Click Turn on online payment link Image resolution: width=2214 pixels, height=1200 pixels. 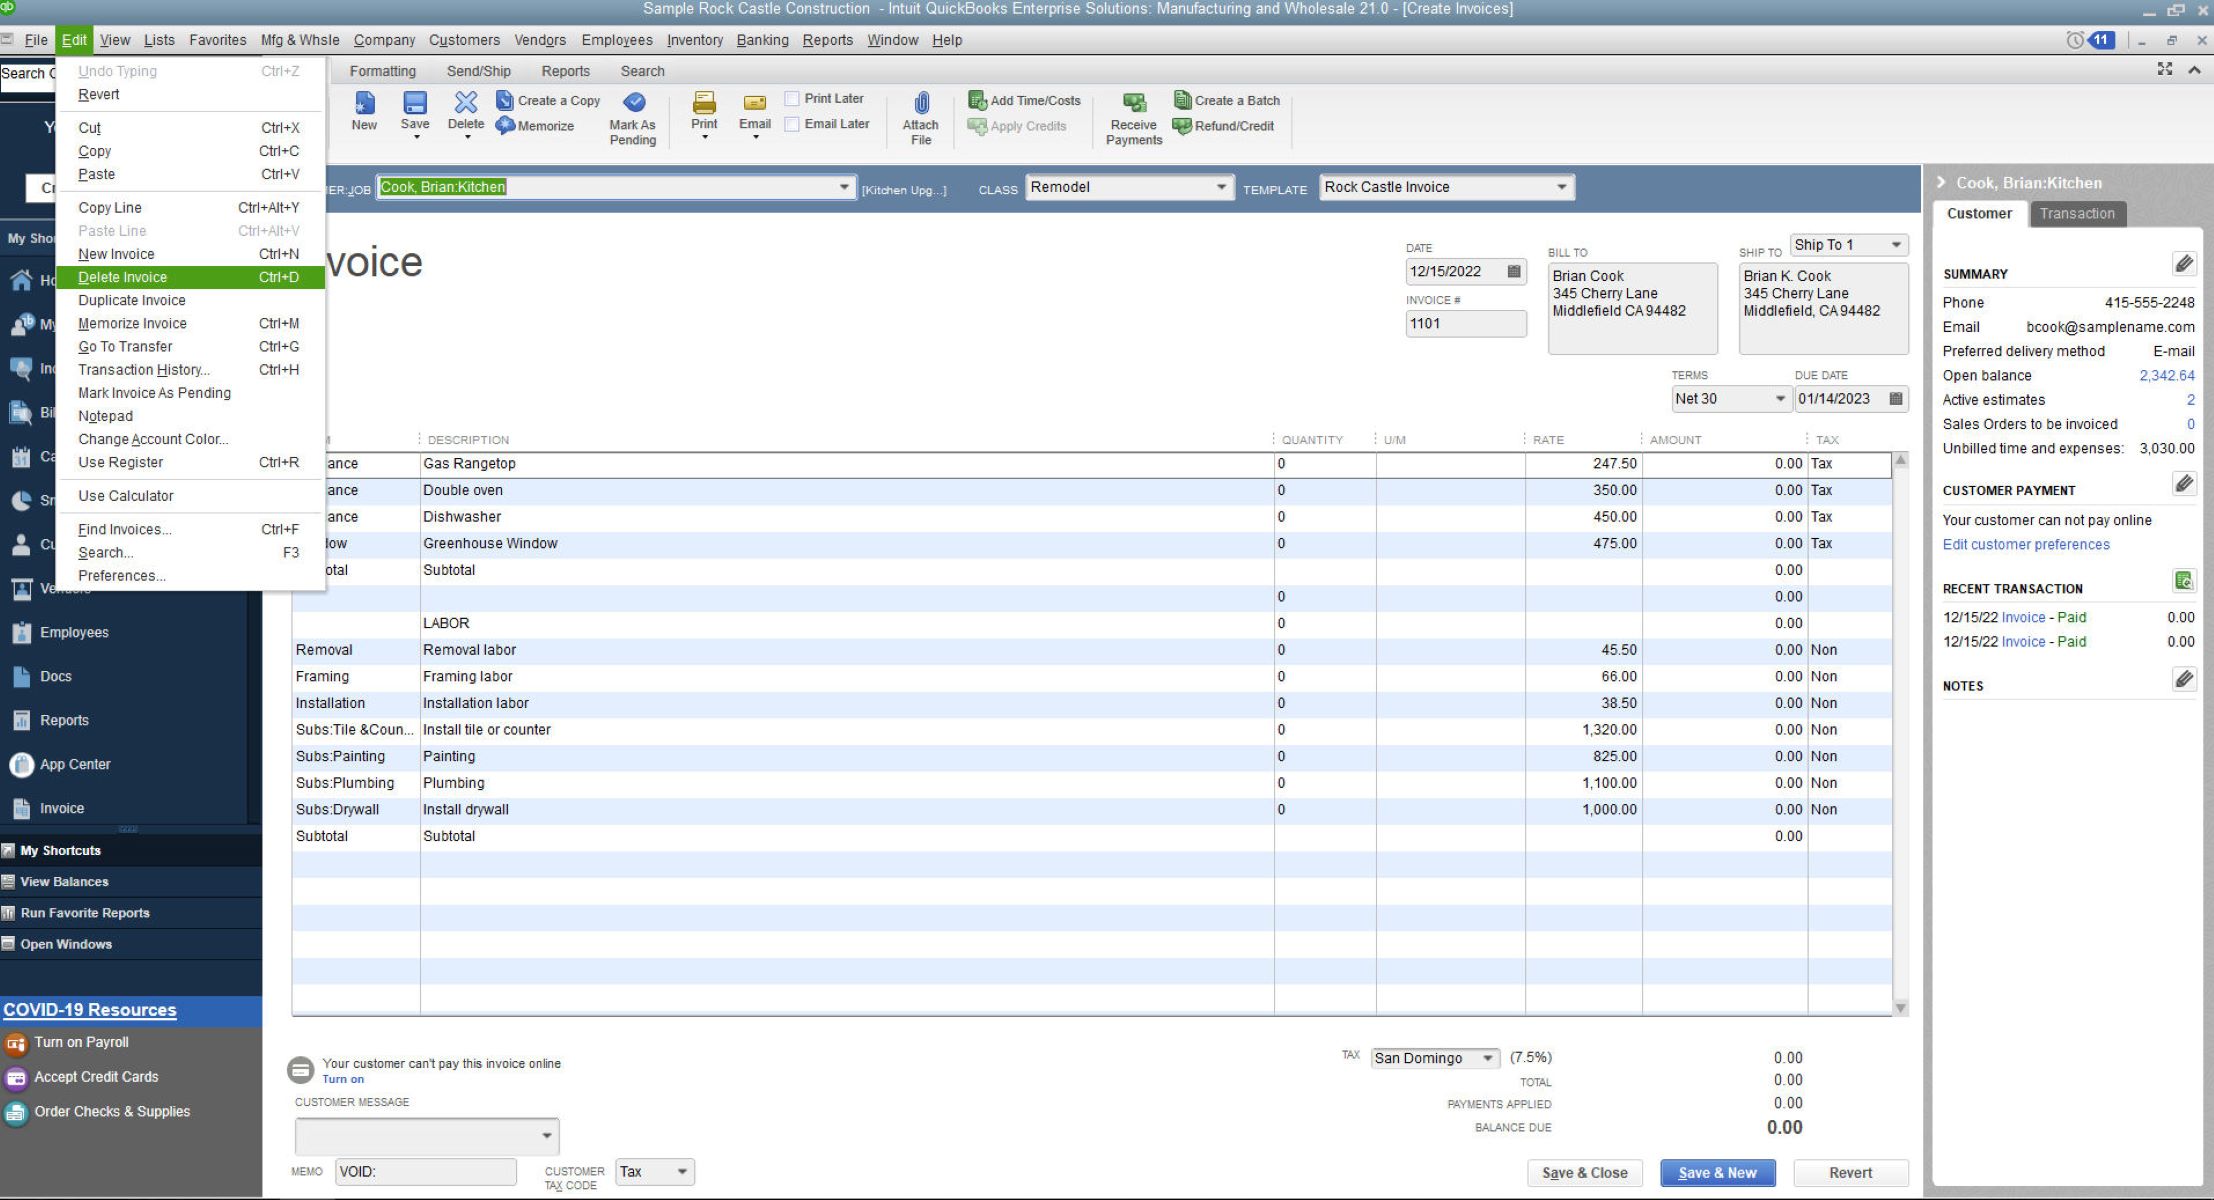pos(343,1079)
